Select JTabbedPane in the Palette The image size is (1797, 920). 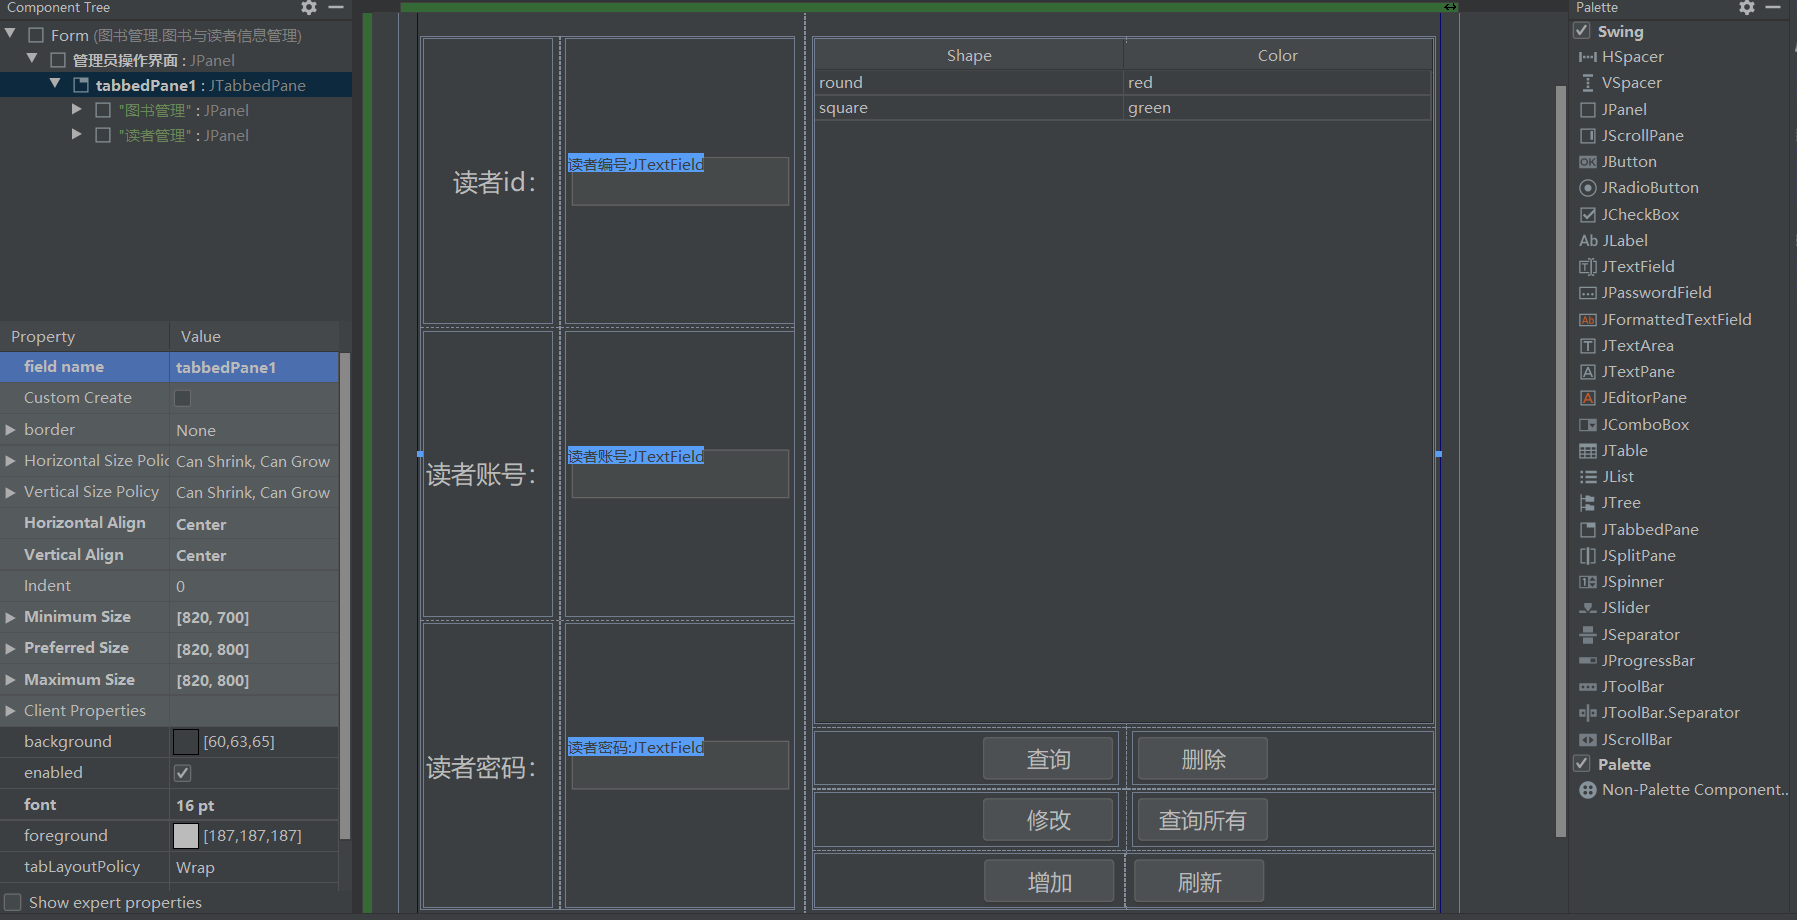pos(1649,529)
